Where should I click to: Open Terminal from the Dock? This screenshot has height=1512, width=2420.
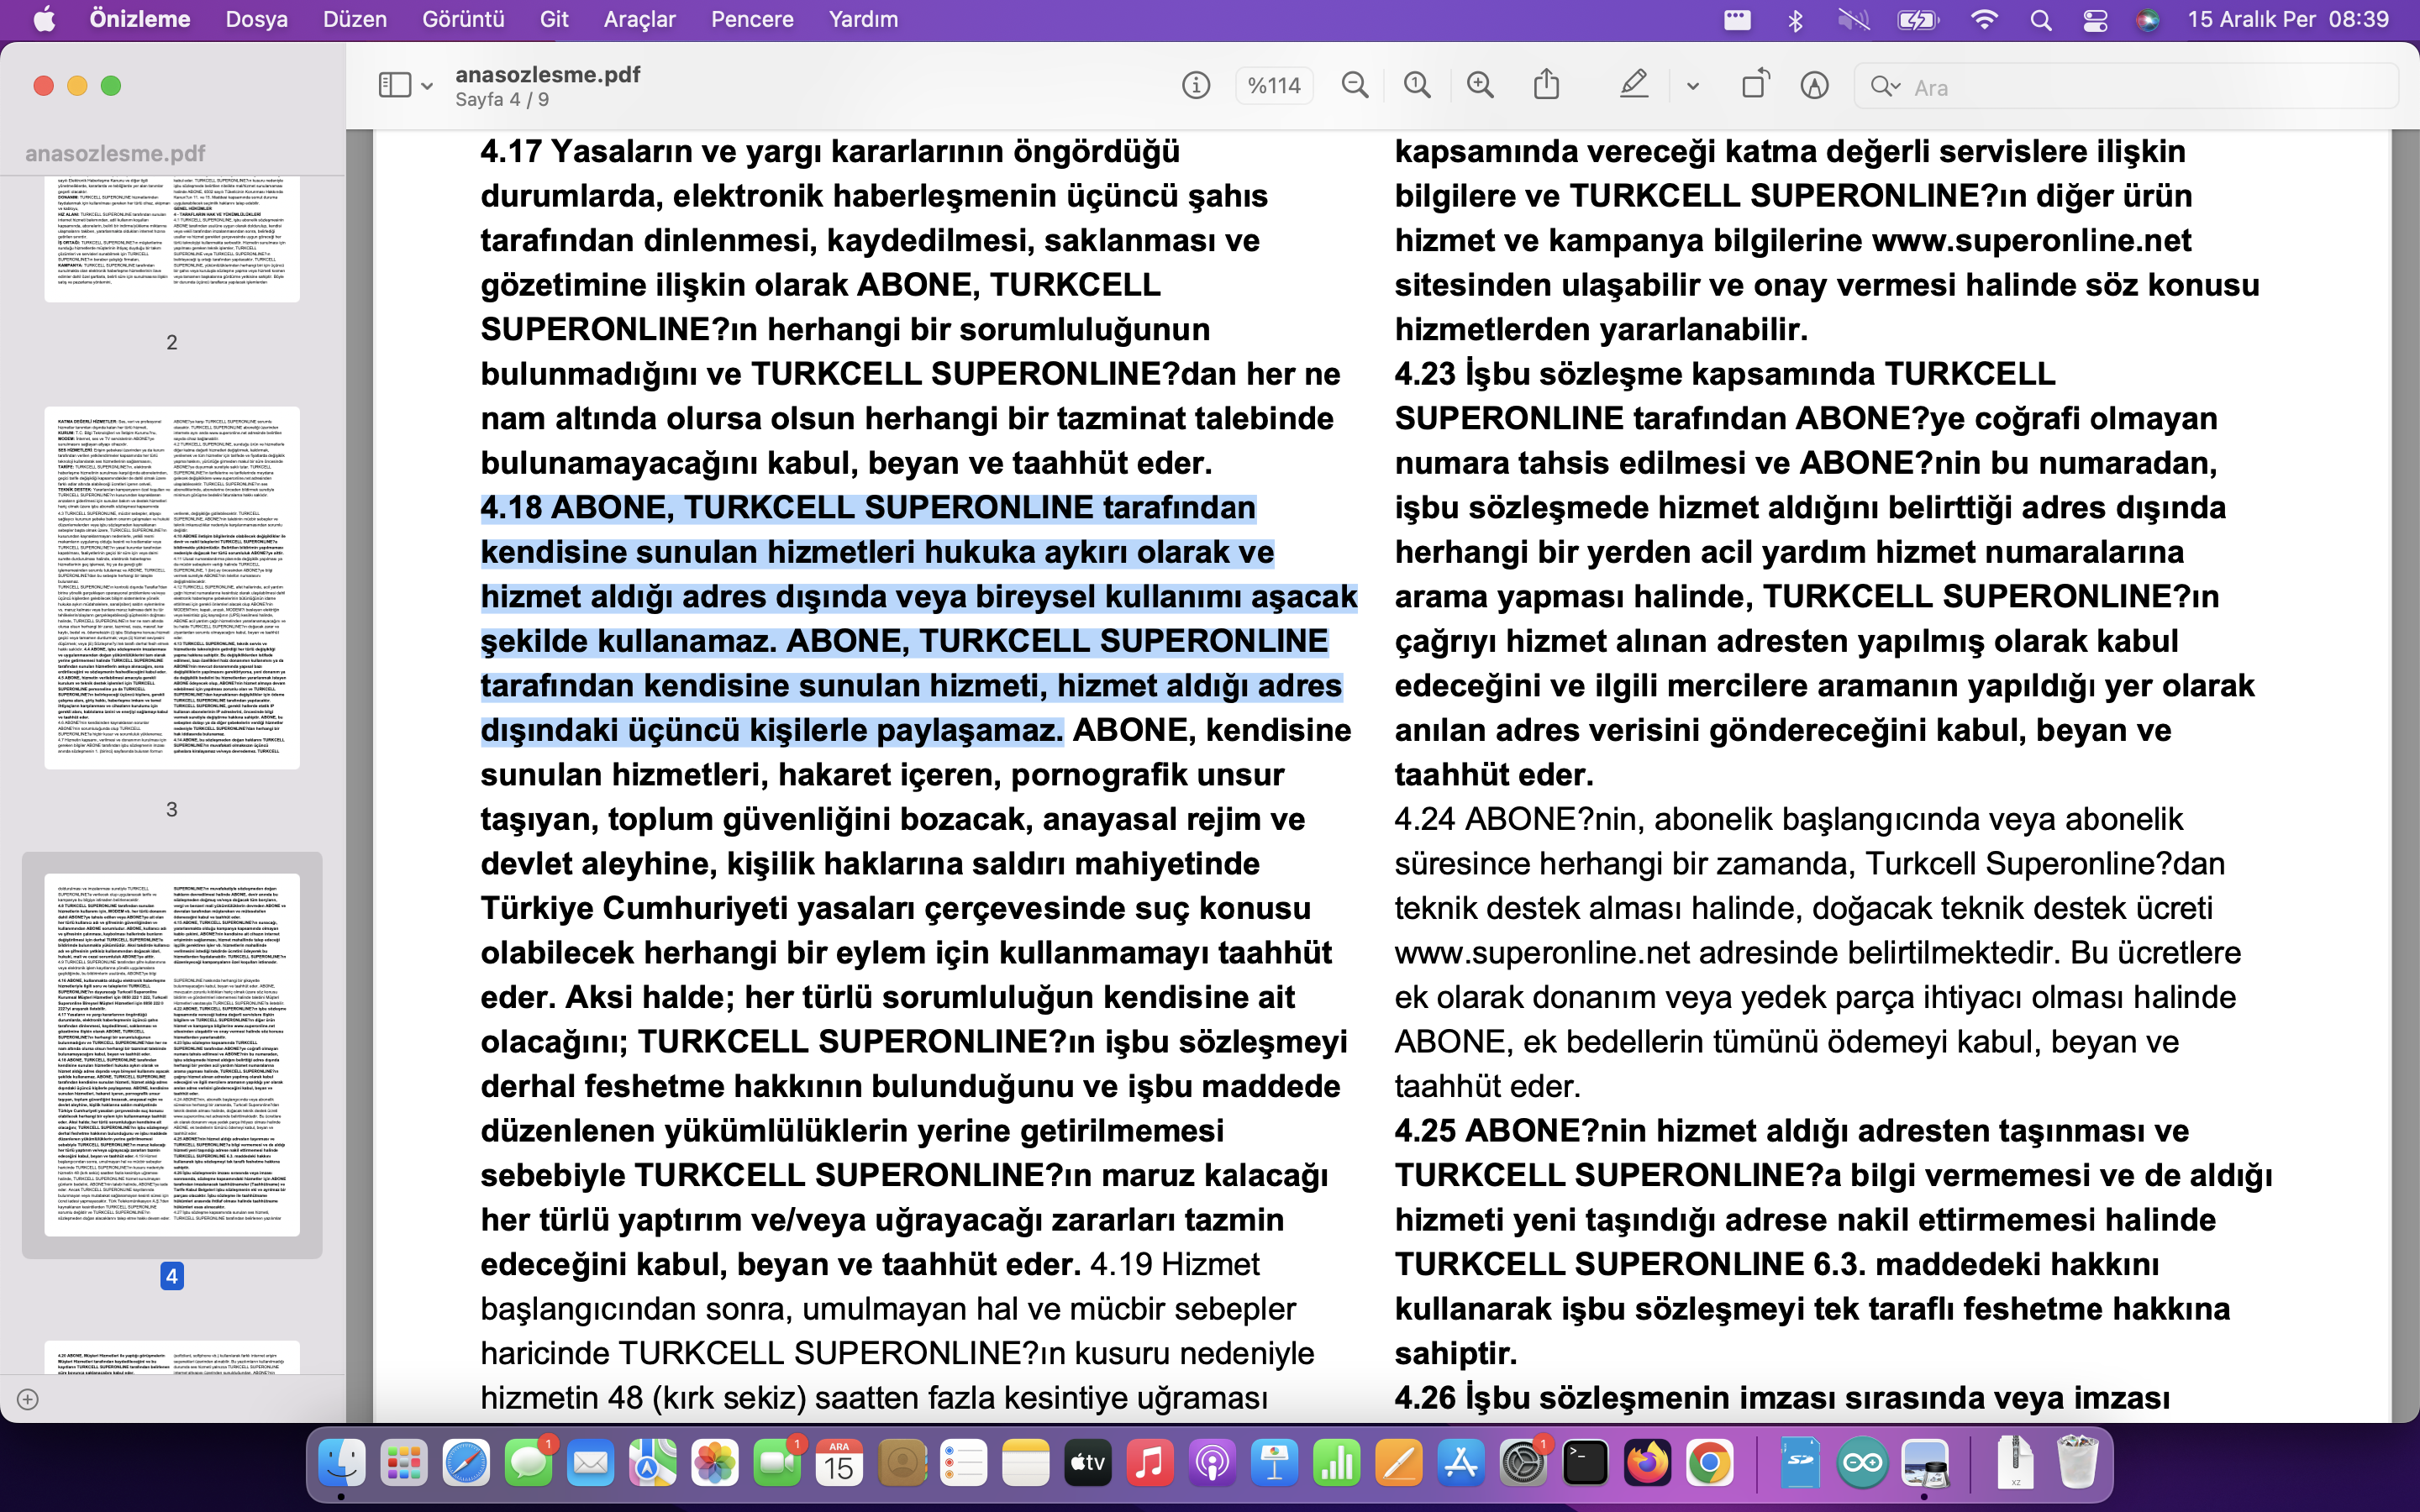1585,1464
